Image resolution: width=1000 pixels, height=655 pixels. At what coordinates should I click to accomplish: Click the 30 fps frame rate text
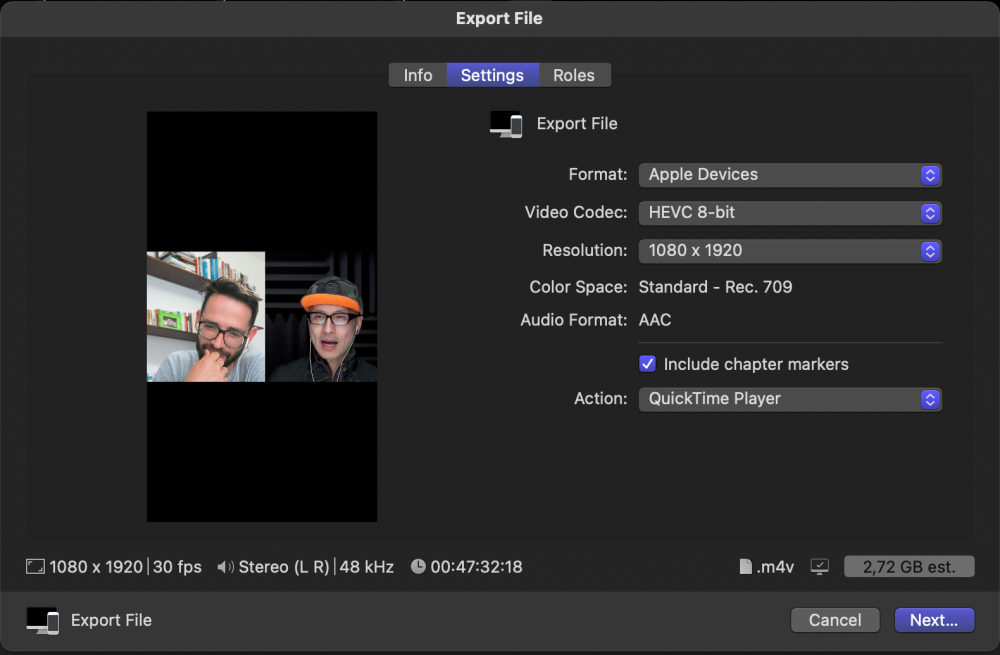[177, 566]
